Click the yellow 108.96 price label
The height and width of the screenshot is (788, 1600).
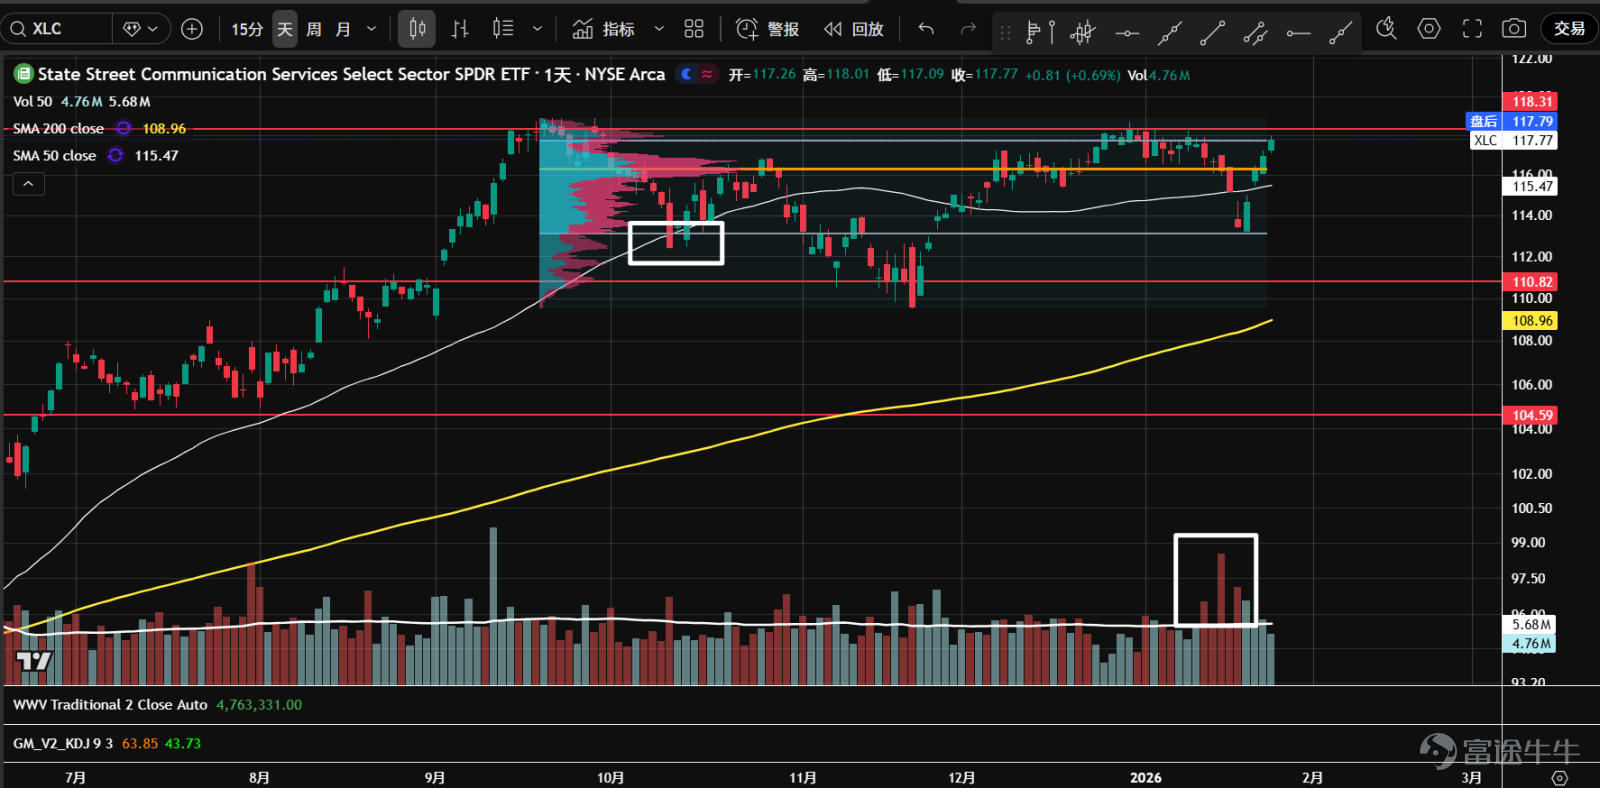point(1531,320)
